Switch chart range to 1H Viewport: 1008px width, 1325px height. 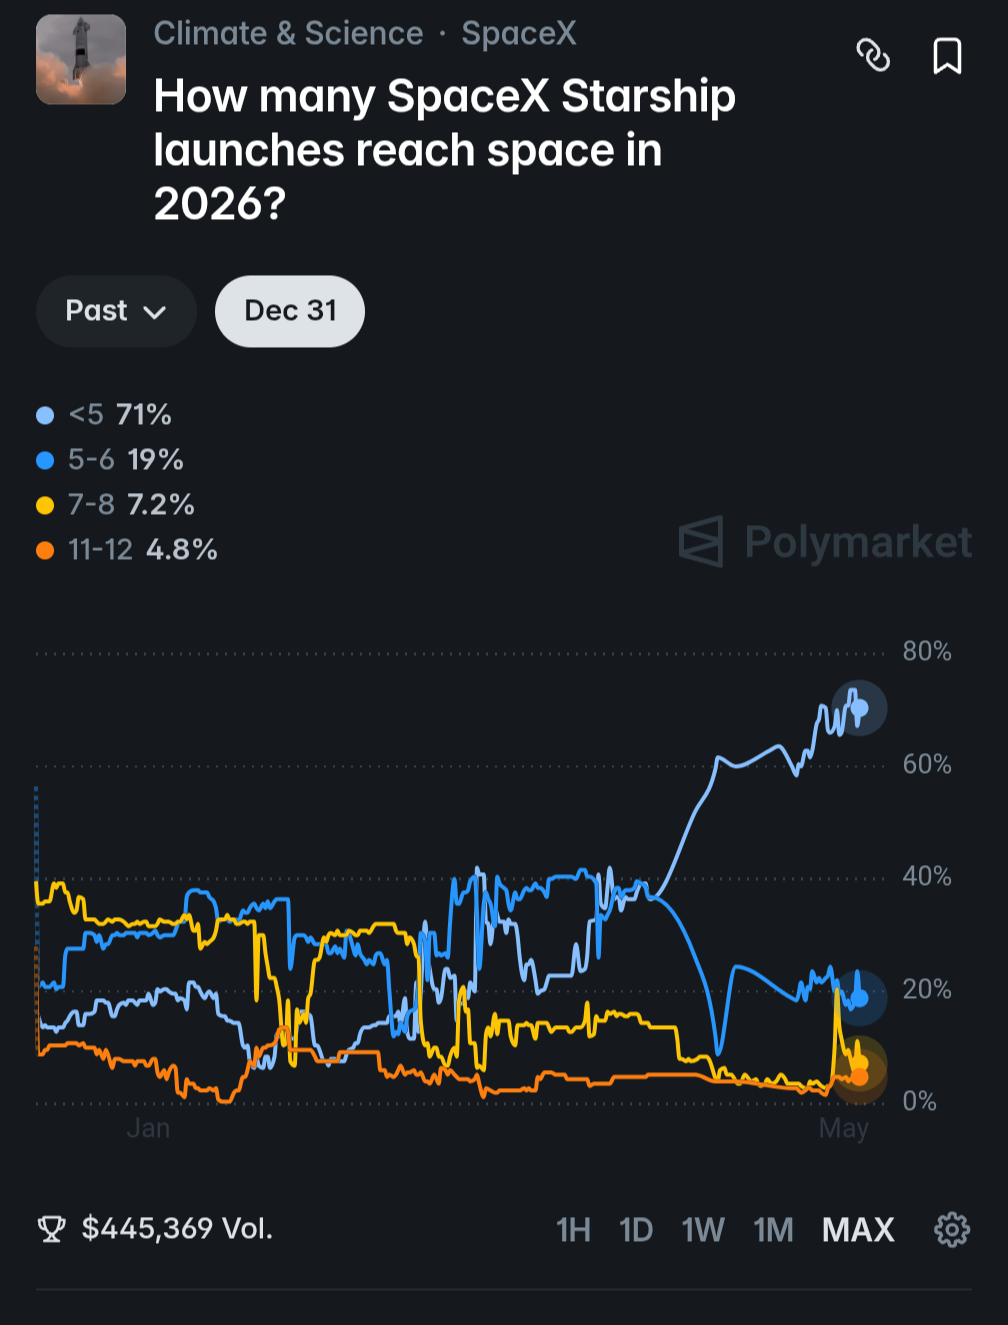coord(573,1229)
